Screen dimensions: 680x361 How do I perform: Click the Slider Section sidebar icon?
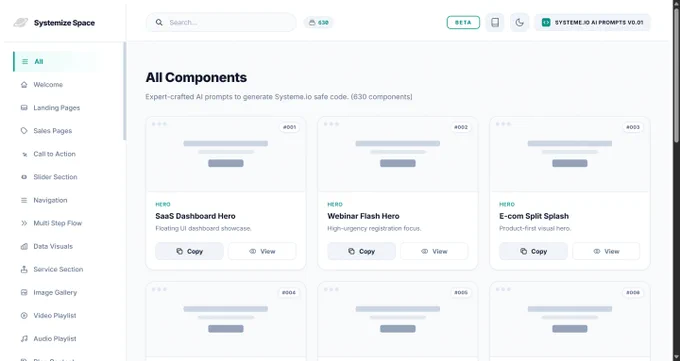[x=24, y=177]
